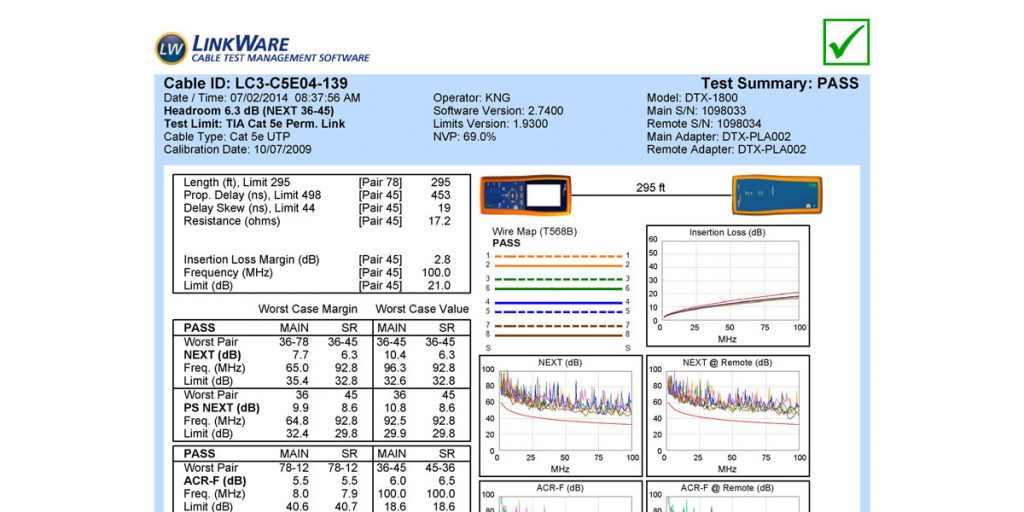Click Main S/N: 1098033
Screen dimensions: 1024x512
(696, 111)
